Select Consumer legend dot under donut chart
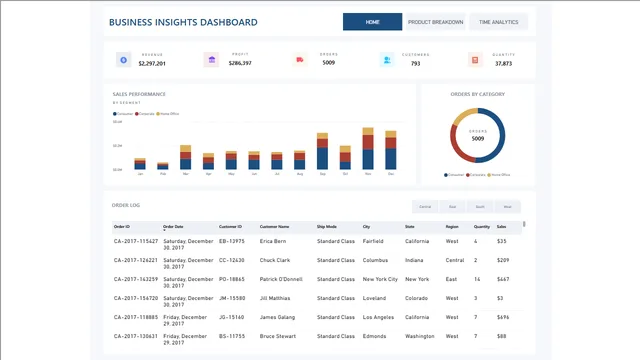The width and height of the screenshot is (640, 360). pos(446,175)
